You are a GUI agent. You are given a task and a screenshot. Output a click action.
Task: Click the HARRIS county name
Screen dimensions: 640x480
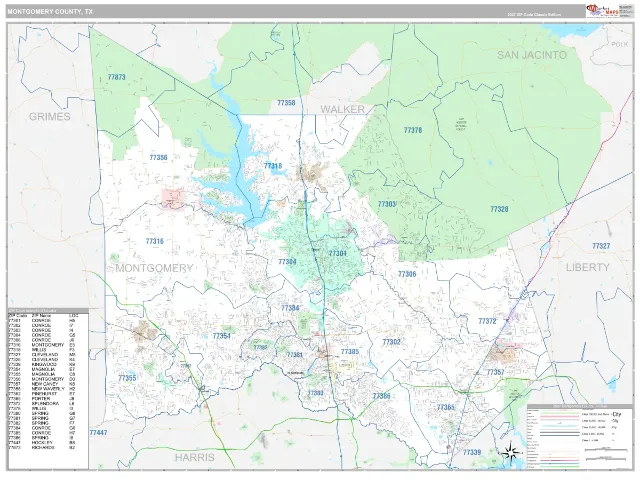click(x=195, y=457)
